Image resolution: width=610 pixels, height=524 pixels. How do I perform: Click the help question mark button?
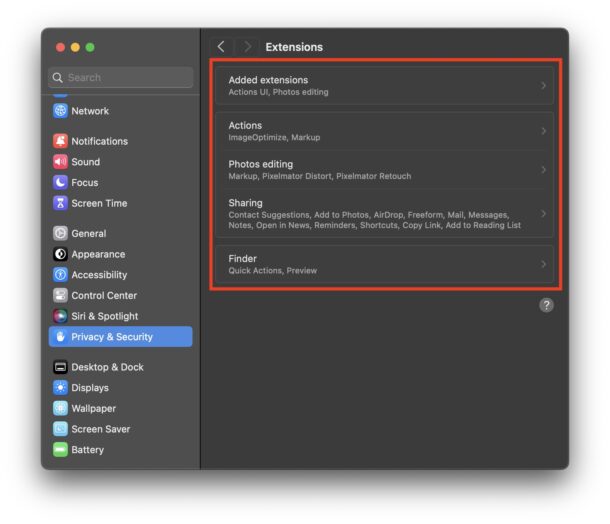[x=546, y=305]
